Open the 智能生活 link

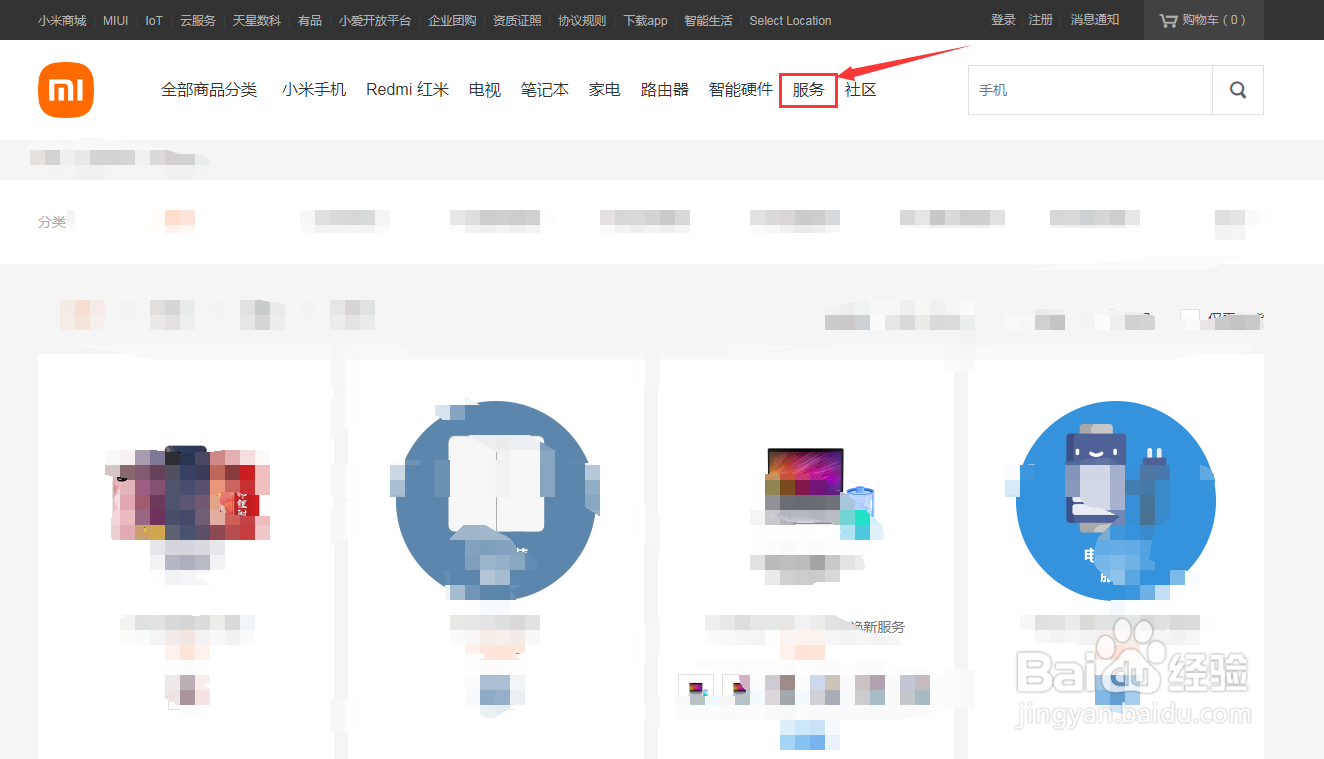tap(708, 20)
